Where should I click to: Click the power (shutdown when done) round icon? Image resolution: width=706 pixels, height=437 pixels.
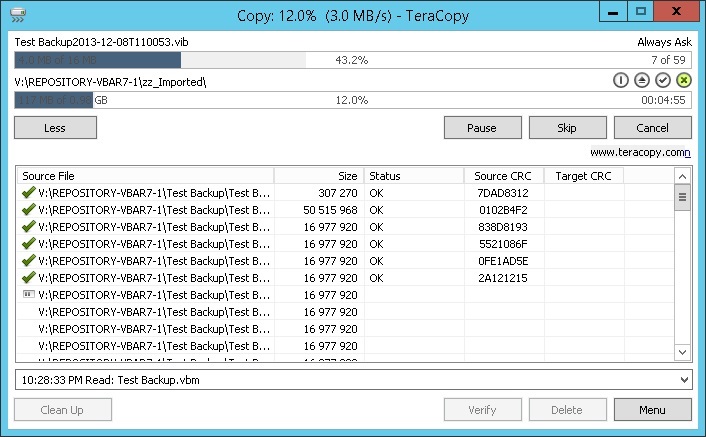(x=620, y=80)
